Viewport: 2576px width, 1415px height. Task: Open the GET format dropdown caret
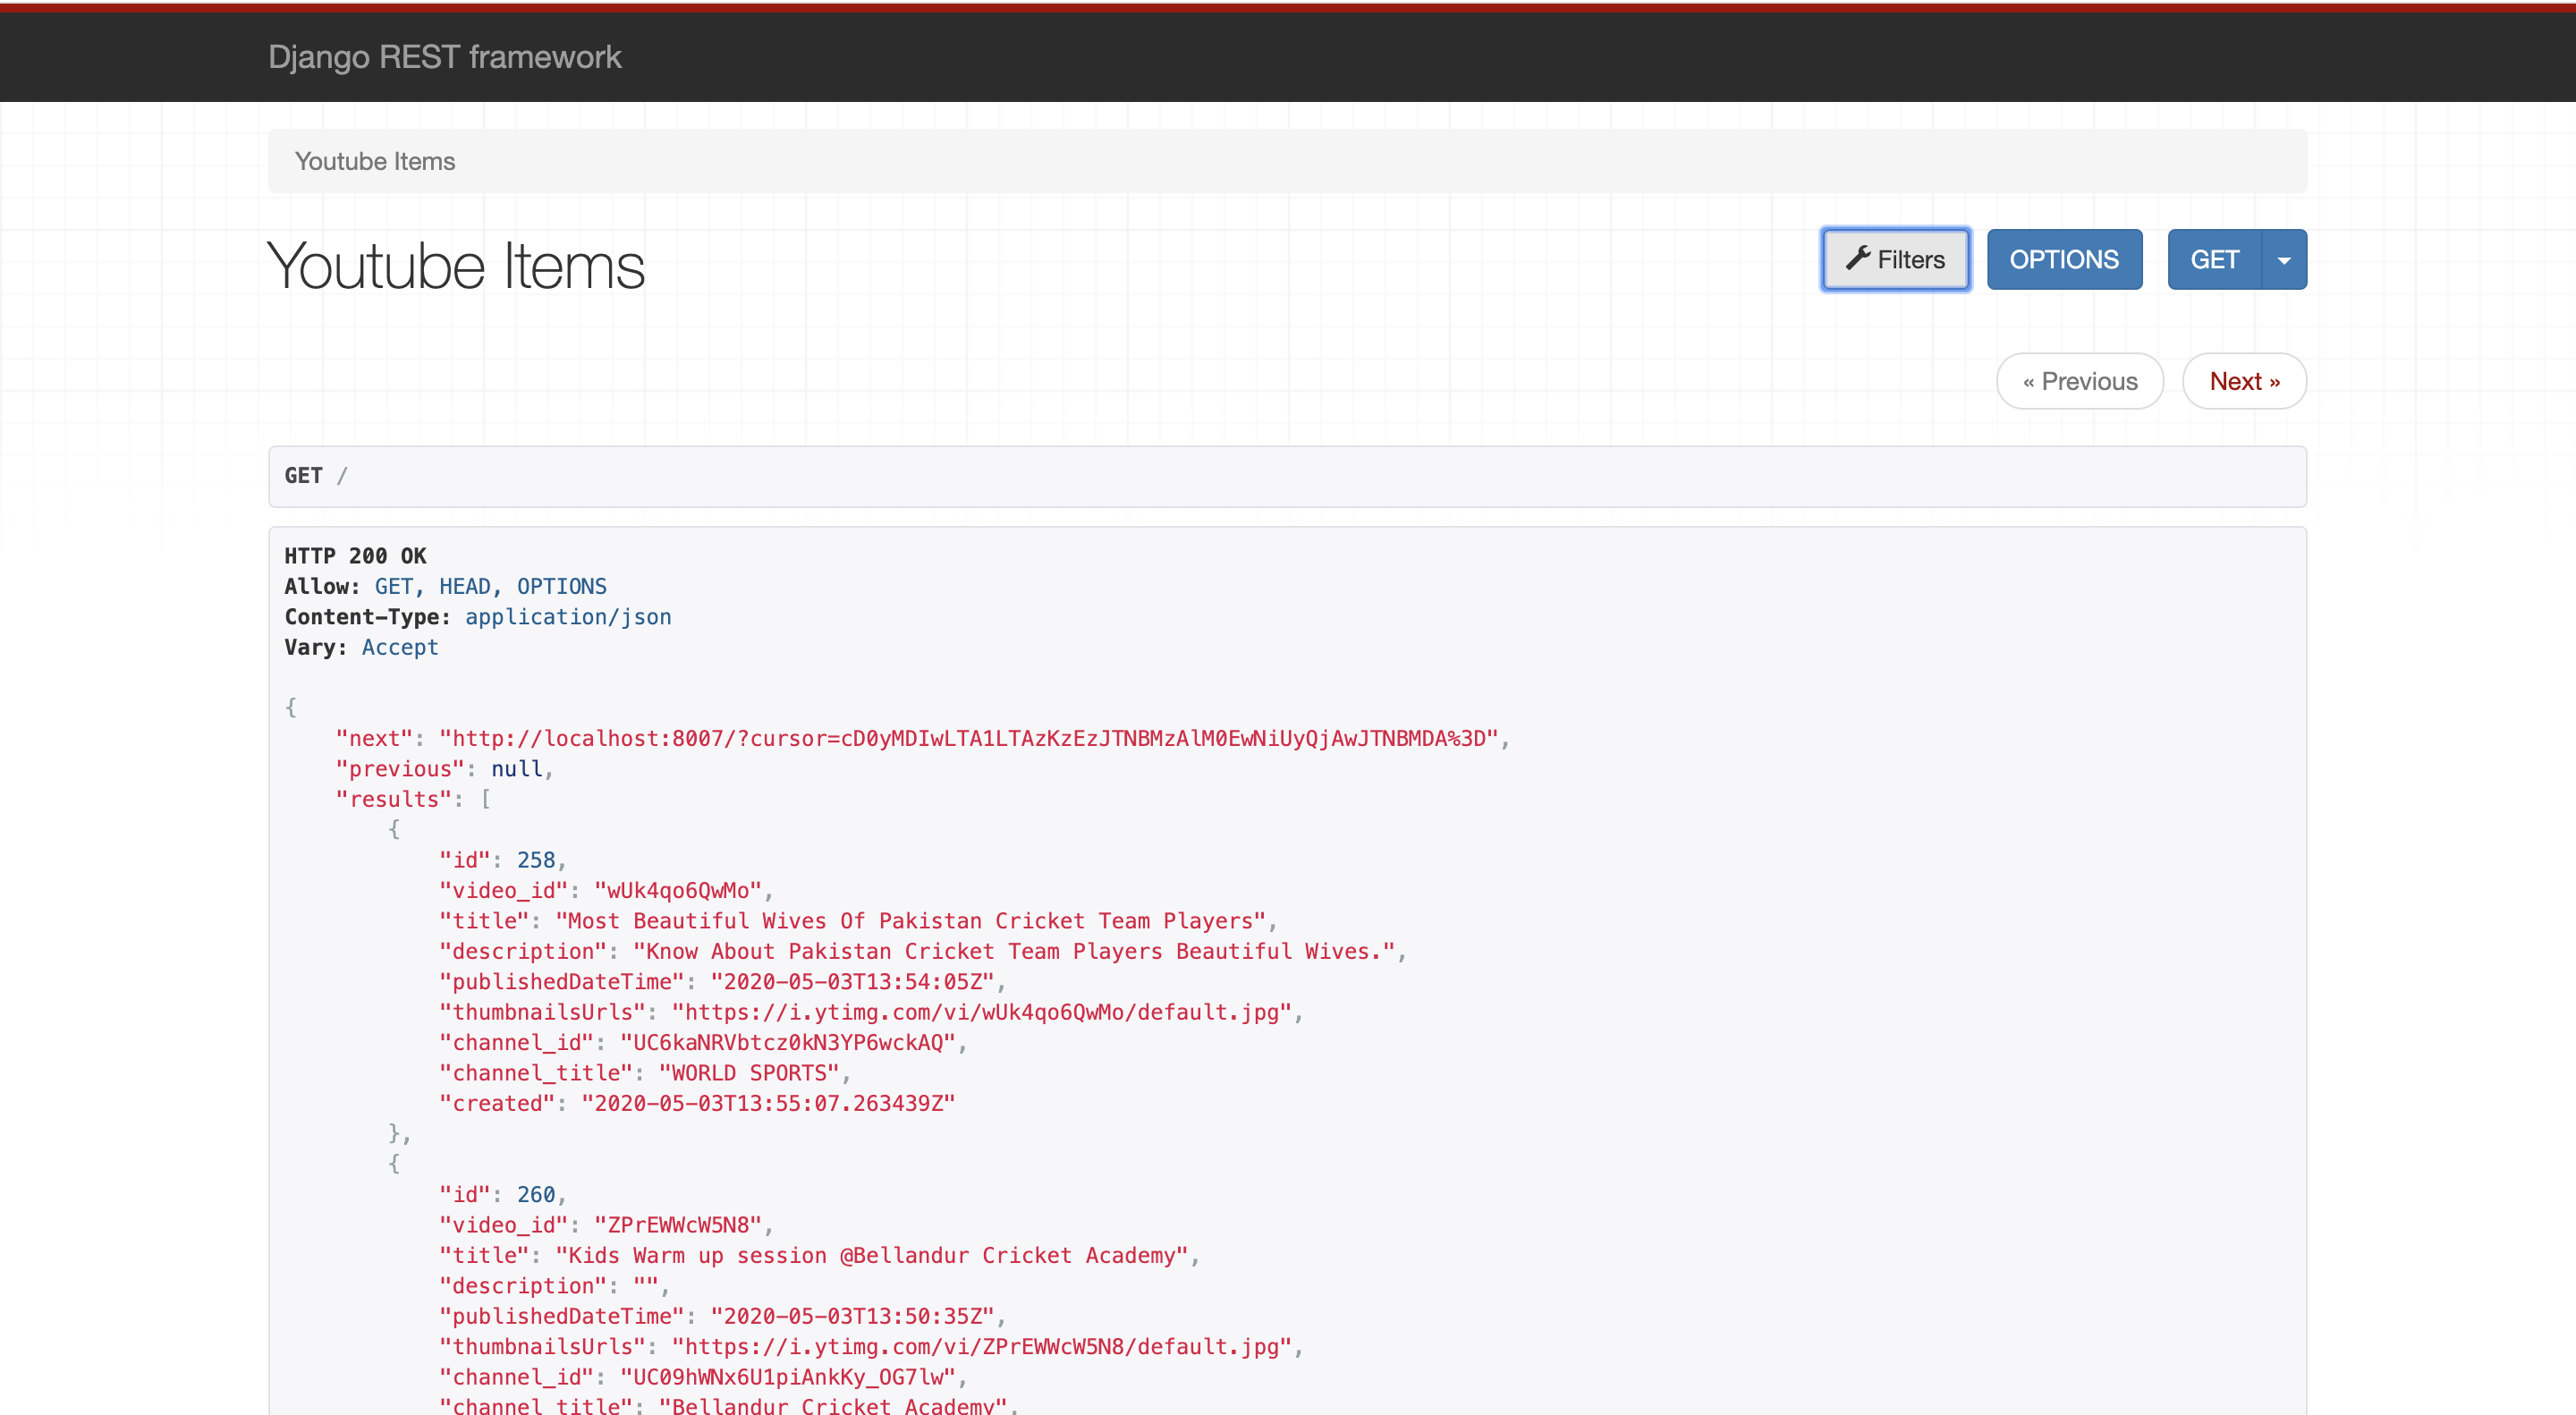[2285, 258]
